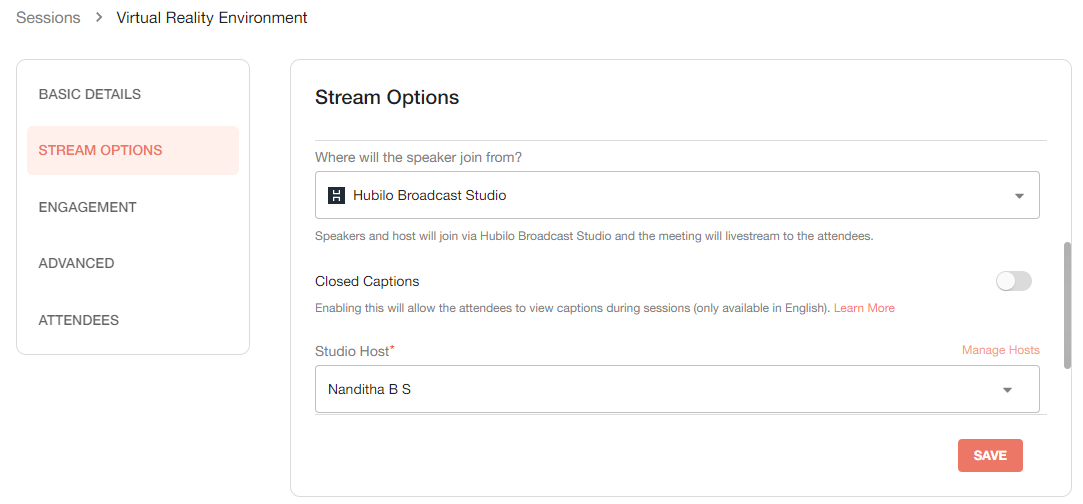The height and width of the screenshot is (504, 1083).
Task: Click the Virtual Reality Environment breadcrumb
Action: pyautogui.click(x=212, y=18)
